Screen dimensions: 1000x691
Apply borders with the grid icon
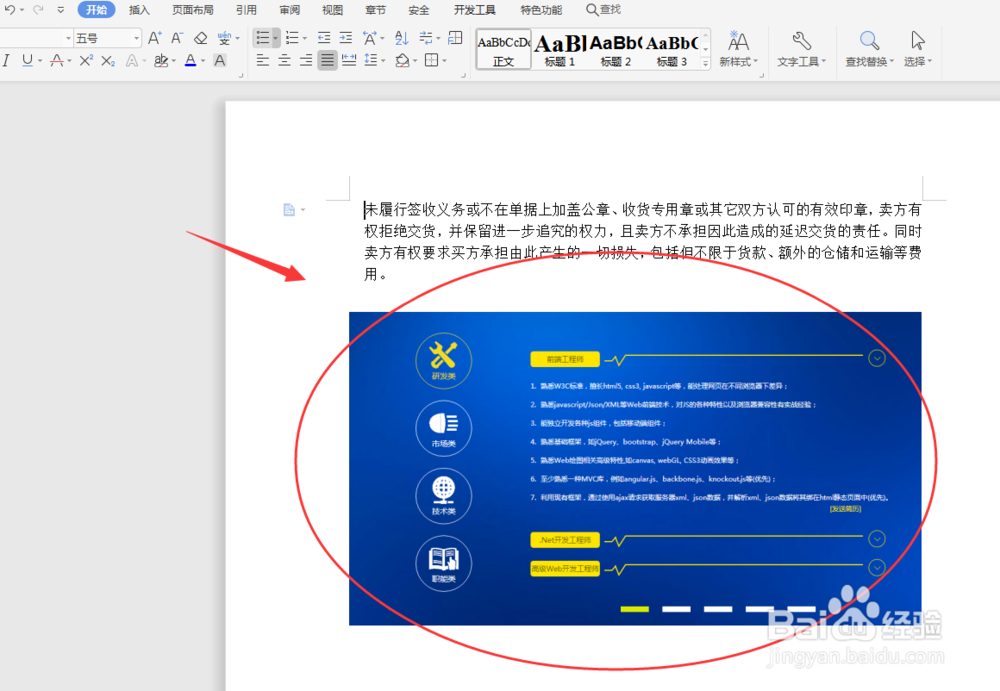pyautogui.click(x=432, y=61)
